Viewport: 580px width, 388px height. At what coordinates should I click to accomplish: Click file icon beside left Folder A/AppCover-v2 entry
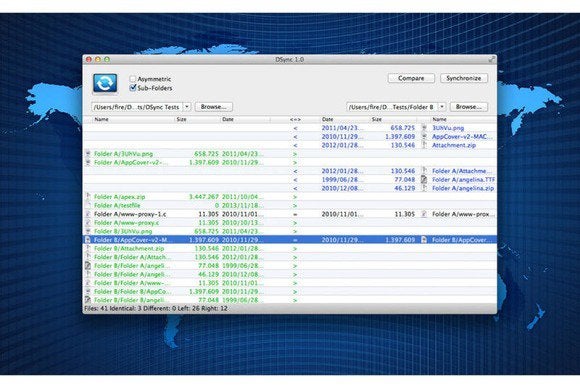[x=88, y=162]
